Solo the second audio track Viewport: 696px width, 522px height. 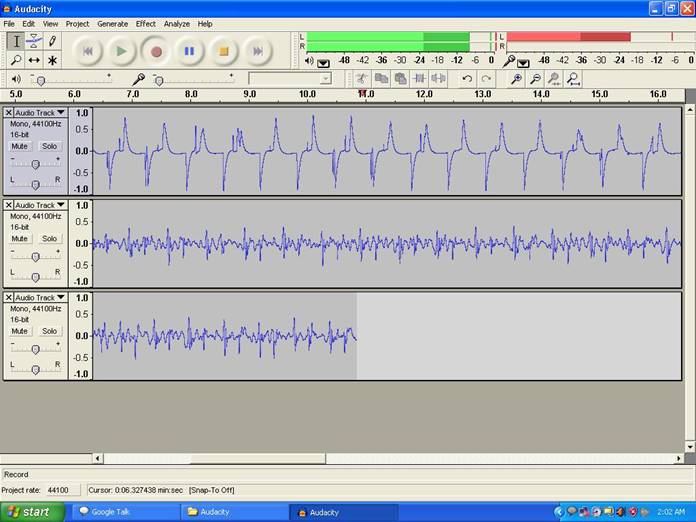49,238
